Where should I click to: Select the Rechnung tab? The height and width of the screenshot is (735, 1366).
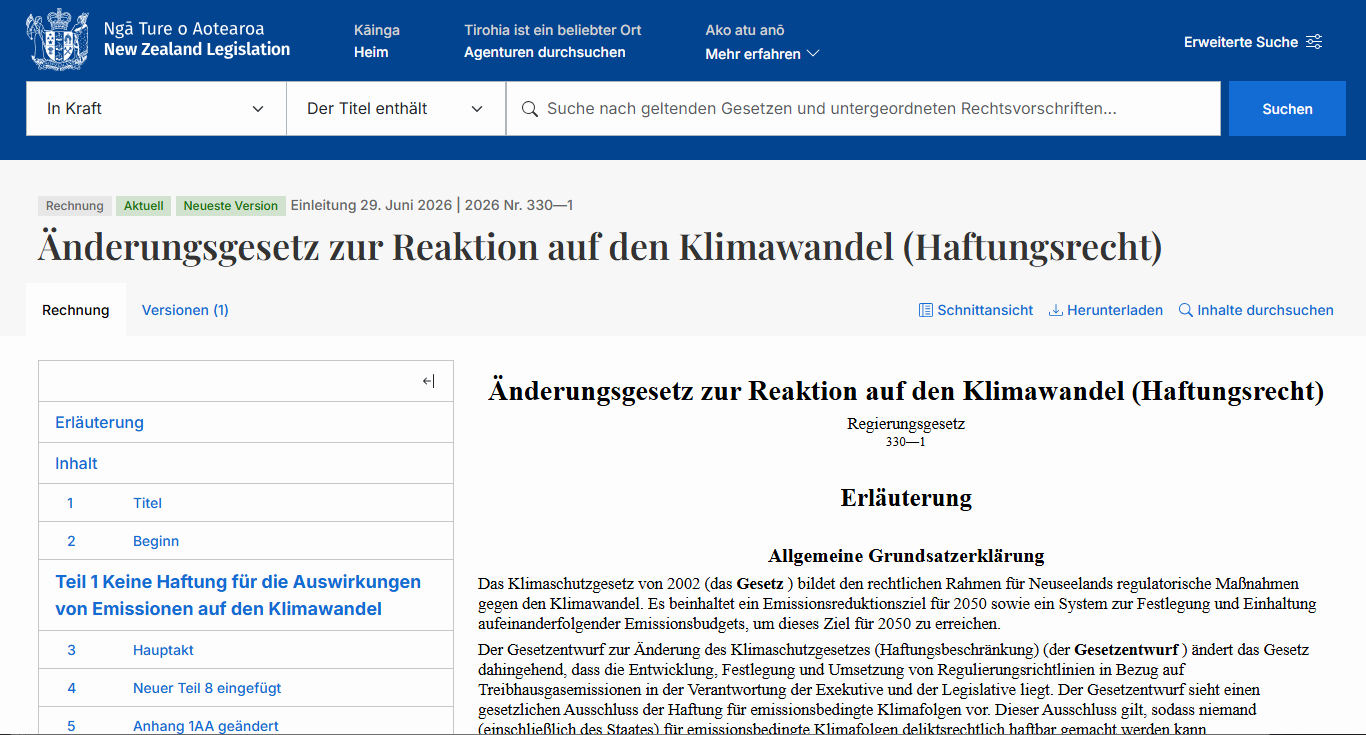(x=76, y=310)
